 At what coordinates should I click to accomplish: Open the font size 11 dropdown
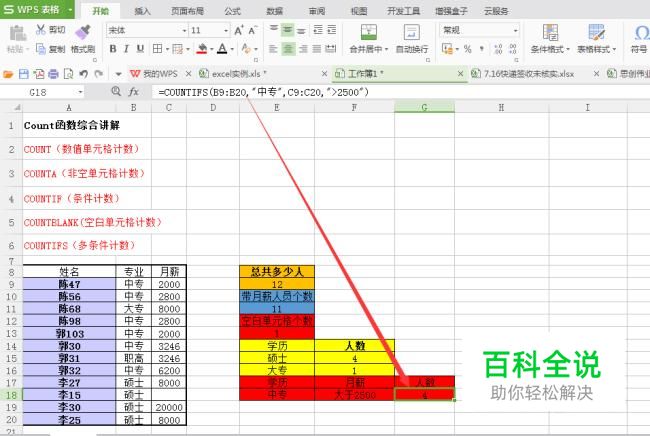pyautogui.click(x=226, y=31)
